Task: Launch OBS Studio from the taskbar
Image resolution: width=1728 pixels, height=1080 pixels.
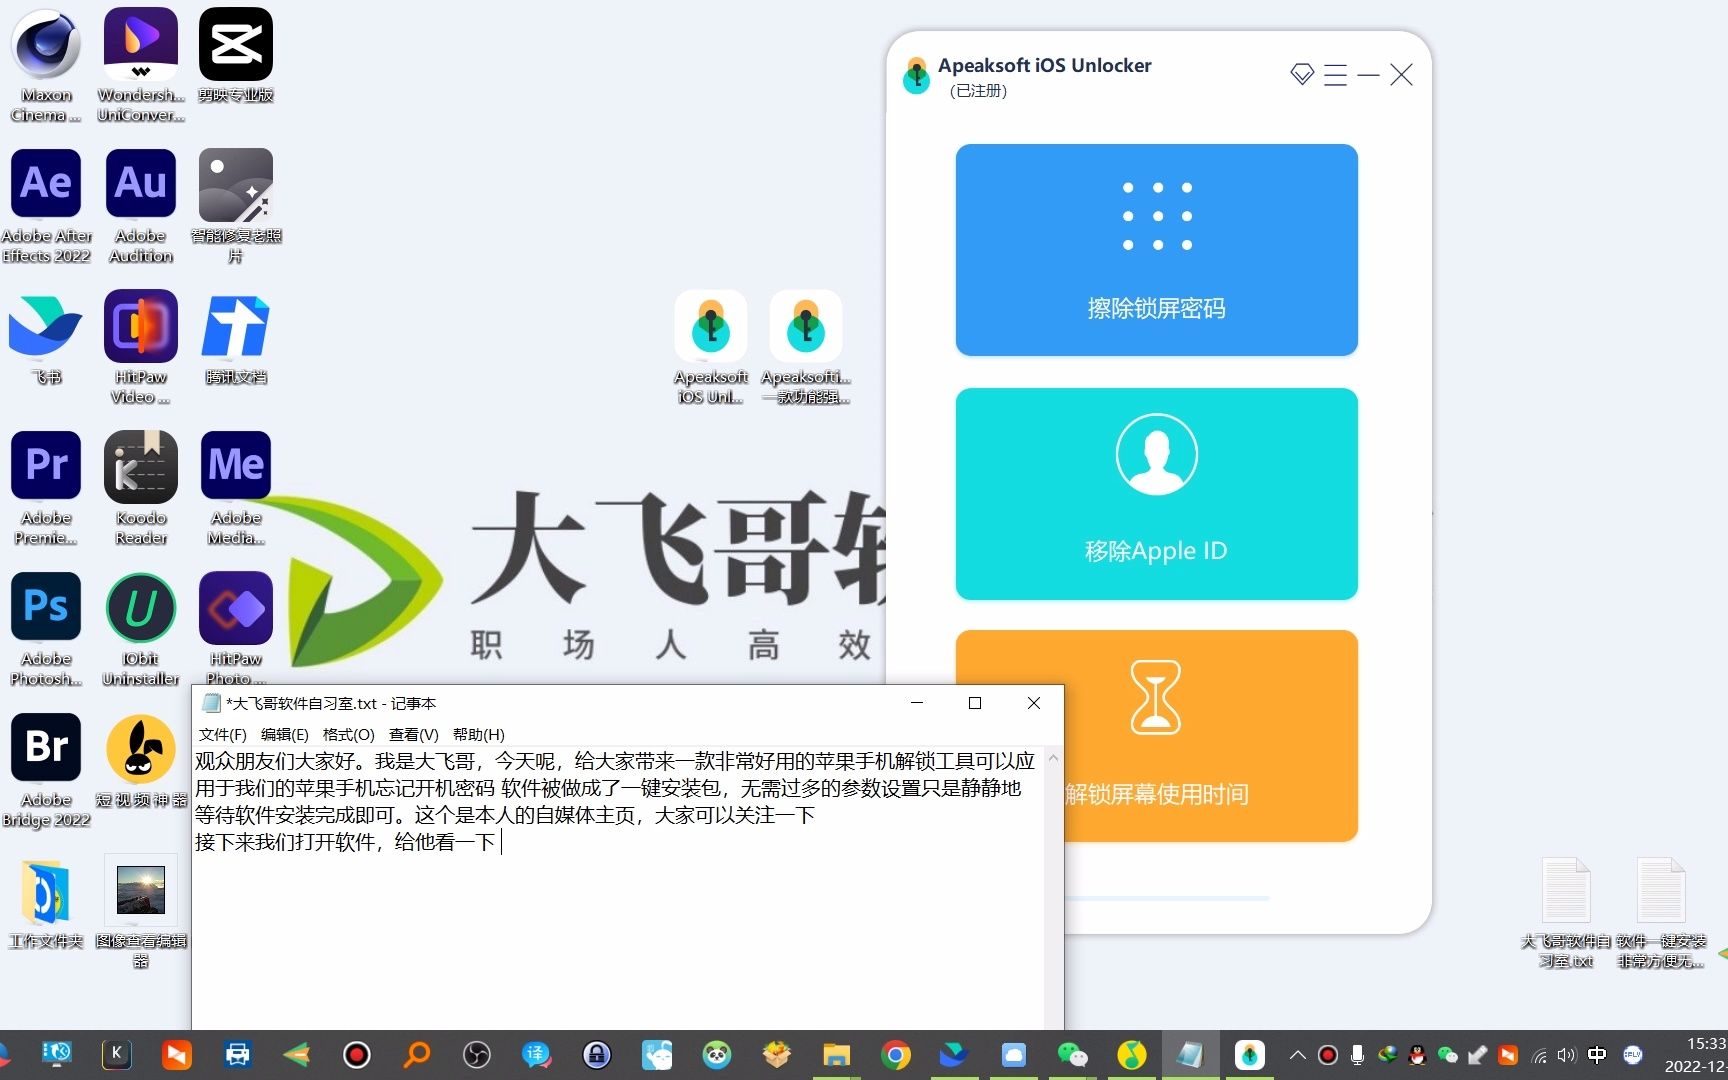Action: point(476,1054)
